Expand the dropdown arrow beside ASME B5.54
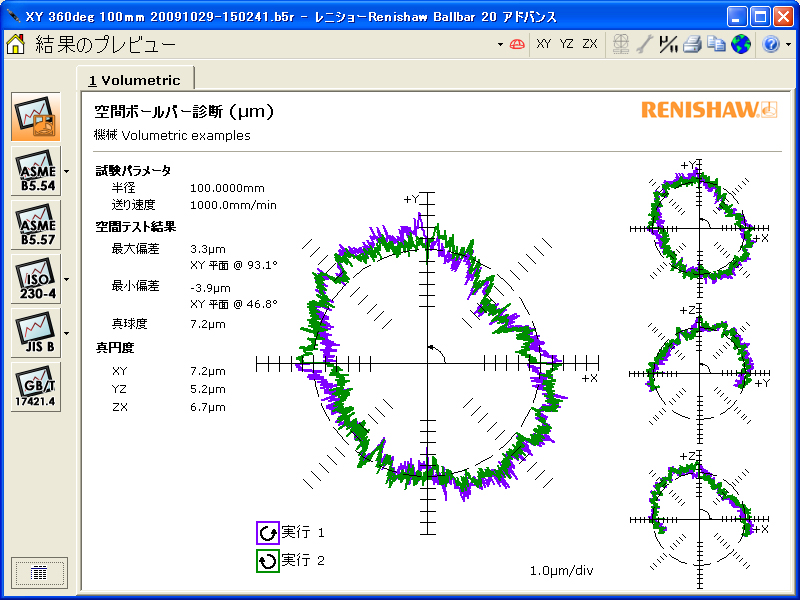 pos(66,171)
